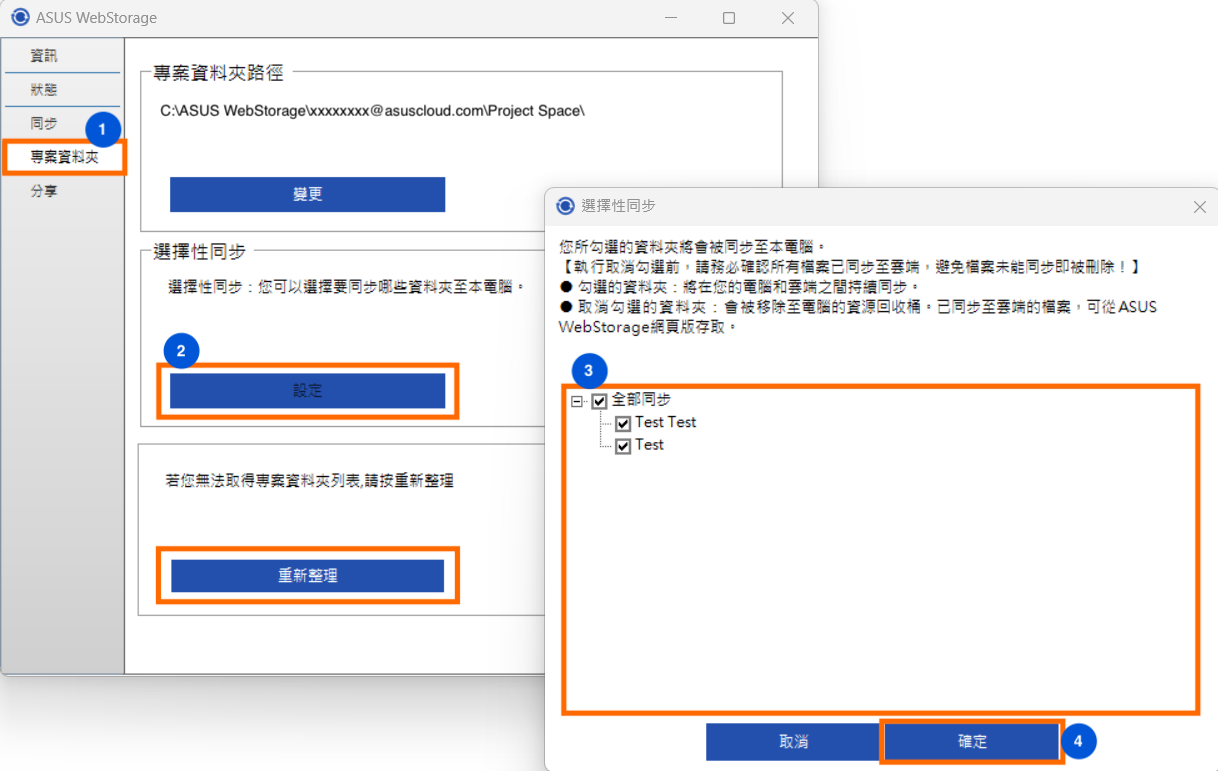Screen dimensions: 1218x771
Task: Open the 專案資料夾 sidebar tab
Action: (x=64, y=157)
